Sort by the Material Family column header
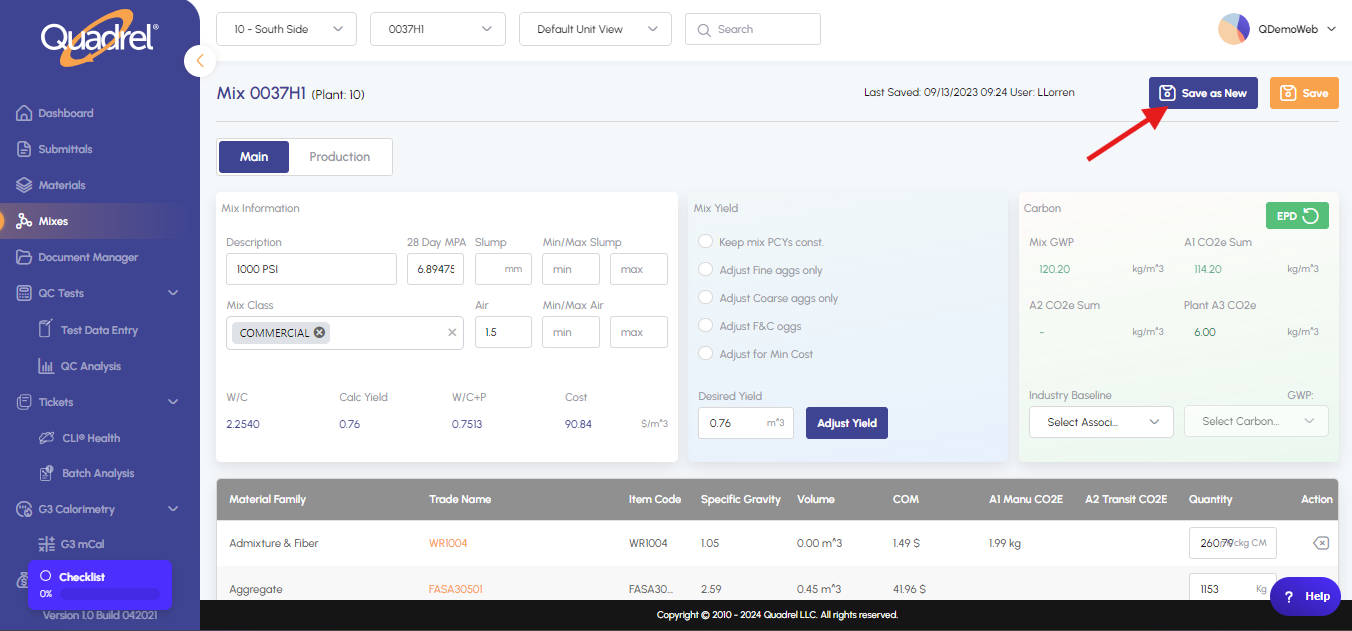 coord(268,499)
